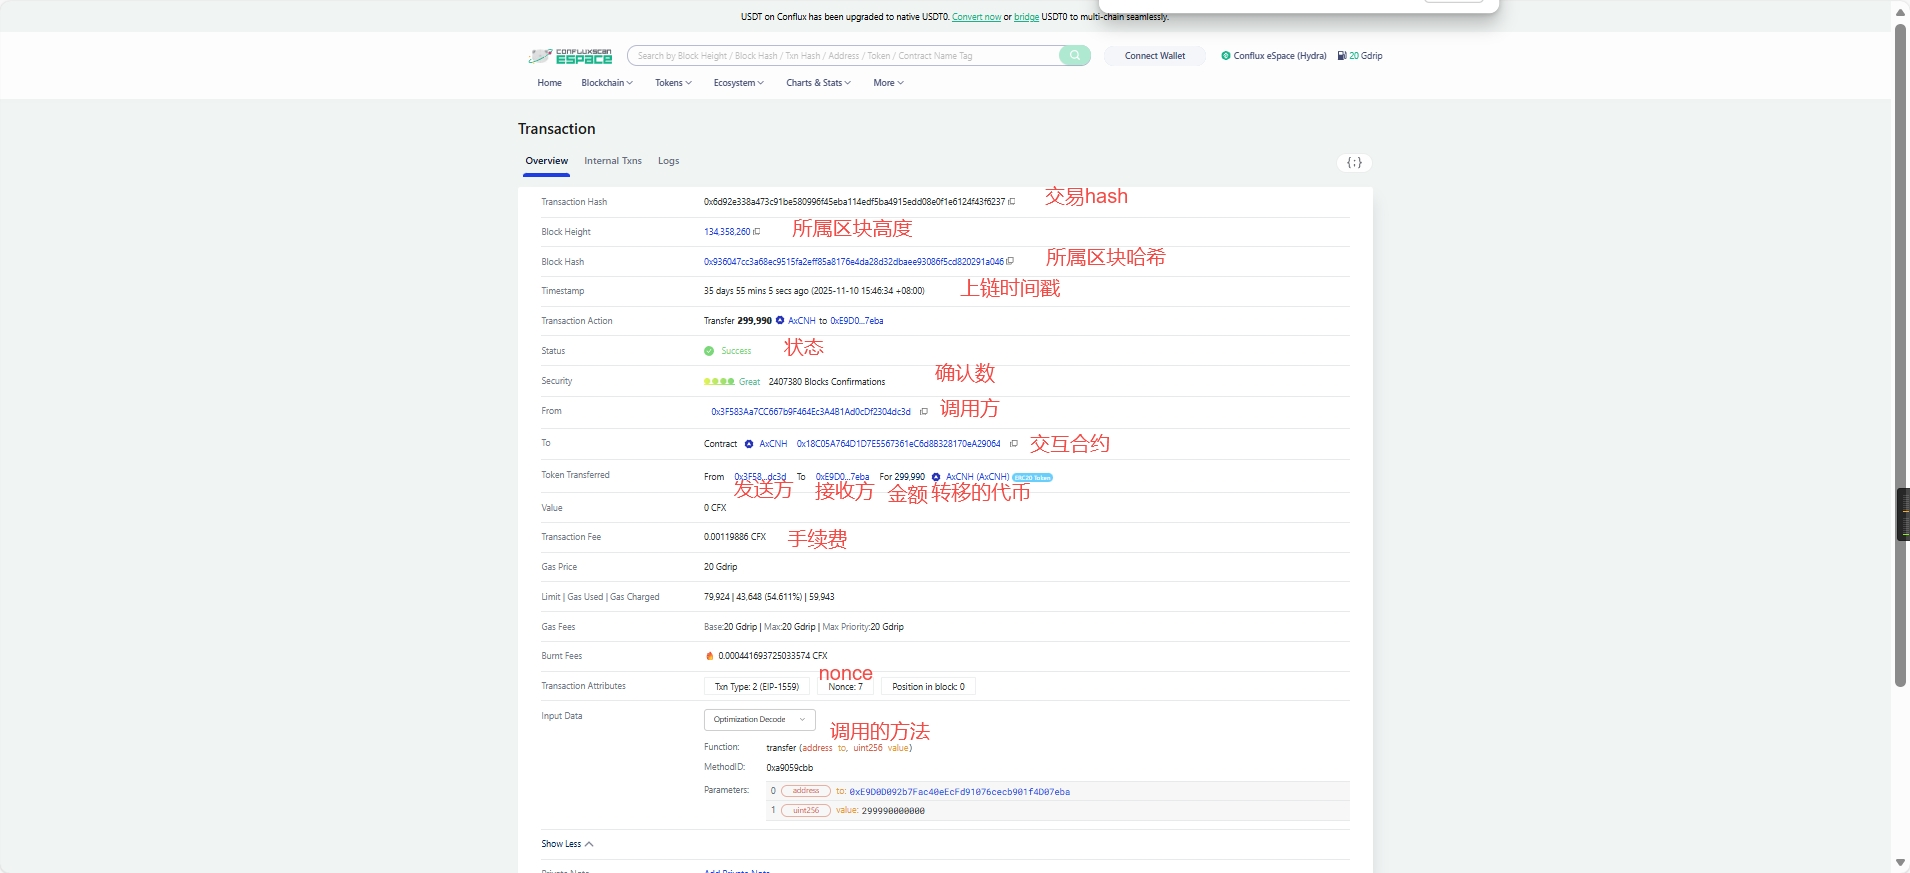Copy the transaction hash using copy icon

pos(1012,202)
